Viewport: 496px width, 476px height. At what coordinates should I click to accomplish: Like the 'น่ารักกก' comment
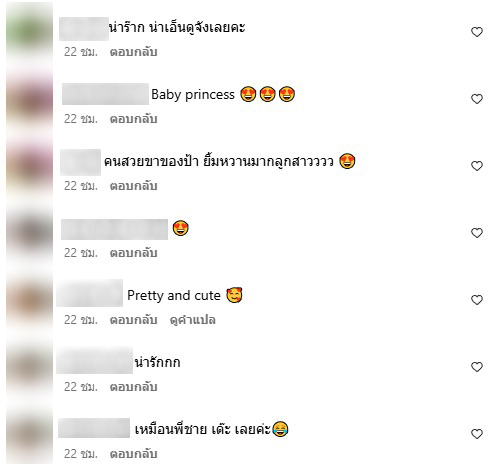[477, 367]
